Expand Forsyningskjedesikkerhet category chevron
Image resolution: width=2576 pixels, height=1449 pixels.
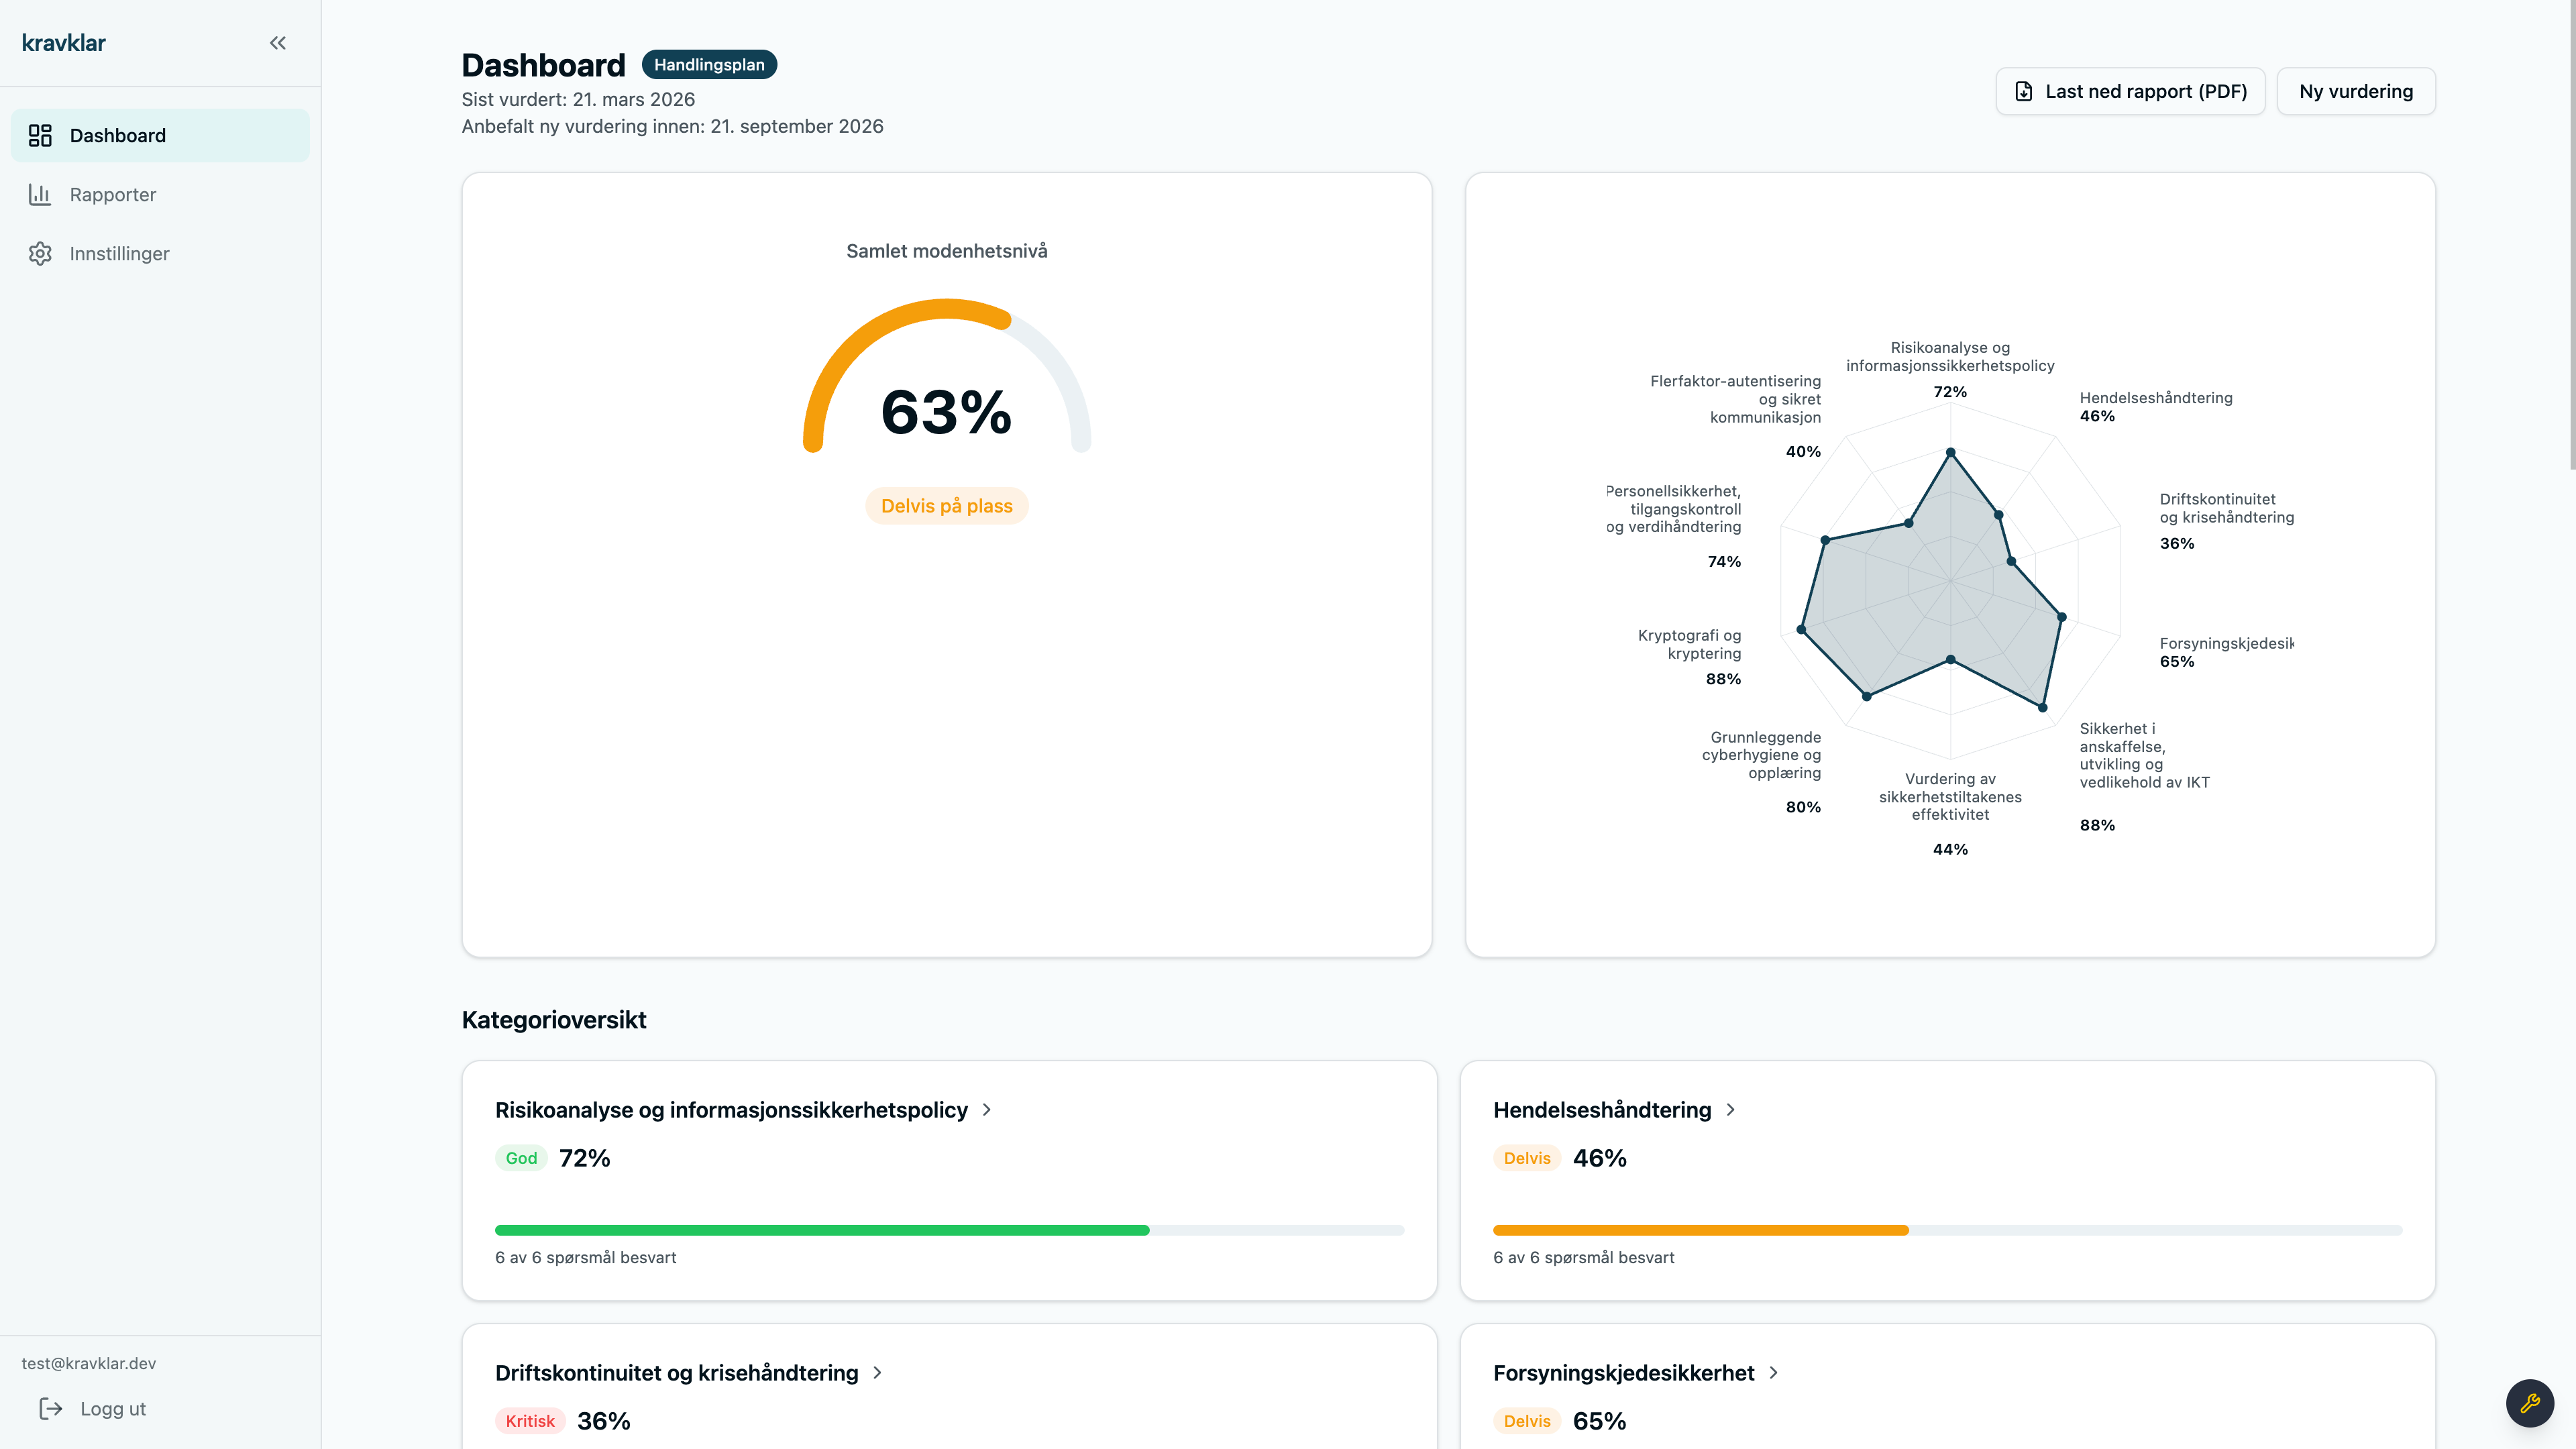pos(1773,1372)
